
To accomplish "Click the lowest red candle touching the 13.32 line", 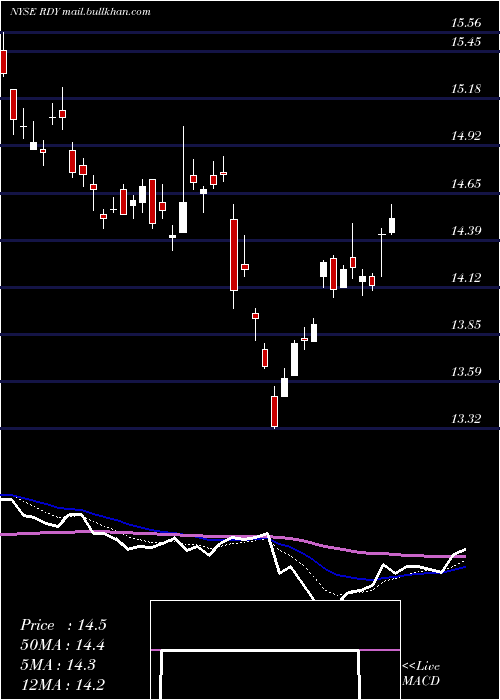I will coord(274,411).
